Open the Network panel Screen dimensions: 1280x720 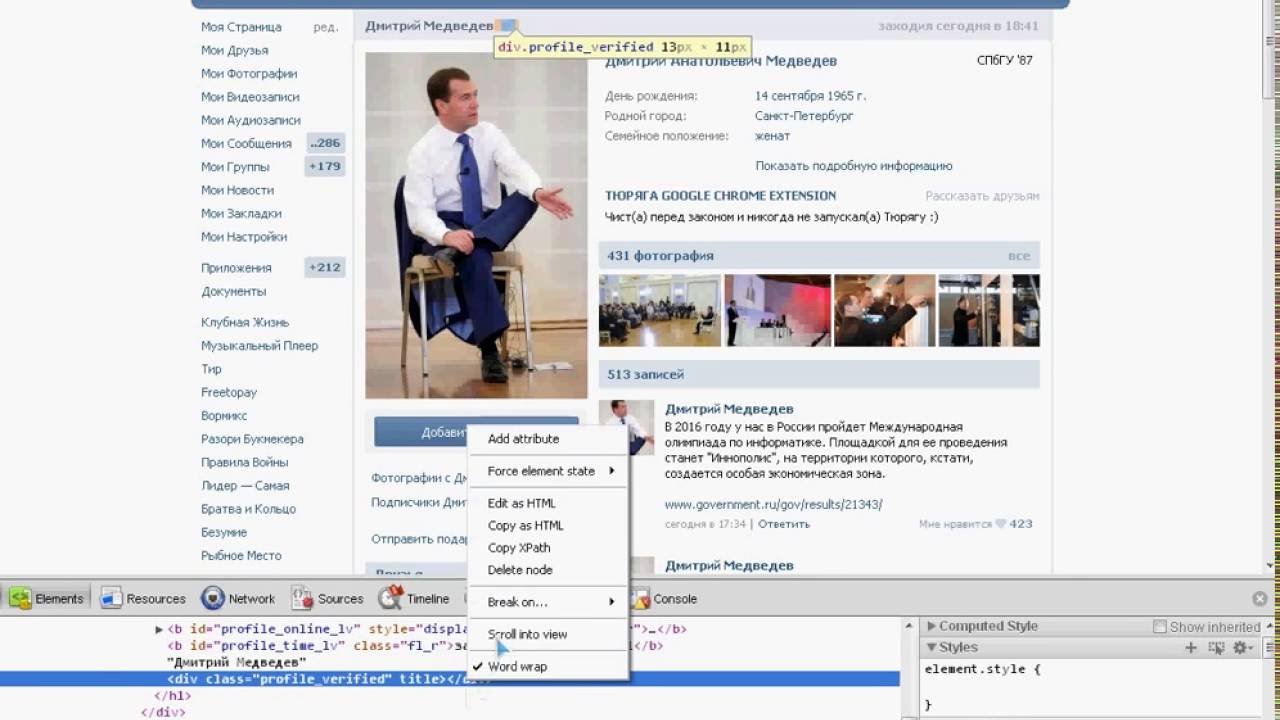238,599
